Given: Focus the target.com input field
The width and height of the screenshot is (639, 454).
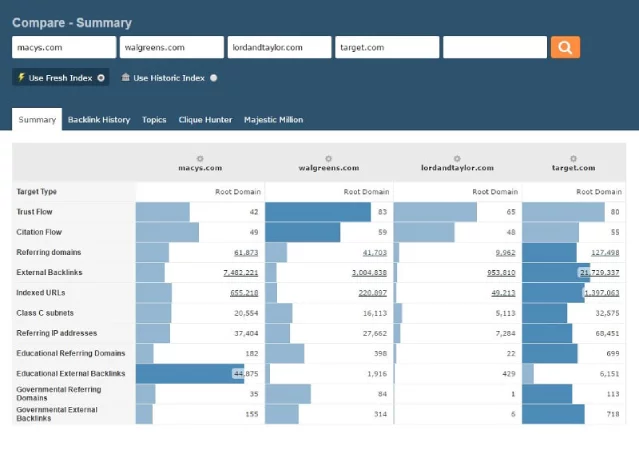Looking at the screenshot, I should click(387, 47).
